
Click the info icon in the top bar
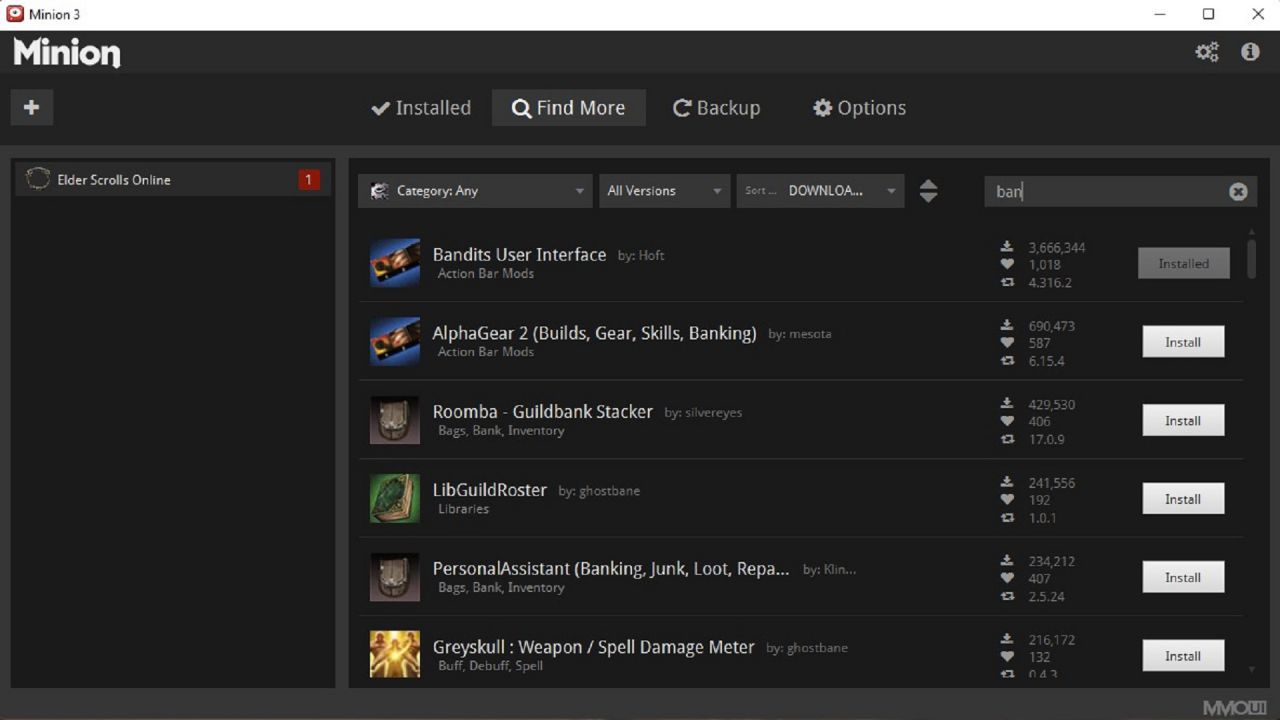[x=1250, y=51]
